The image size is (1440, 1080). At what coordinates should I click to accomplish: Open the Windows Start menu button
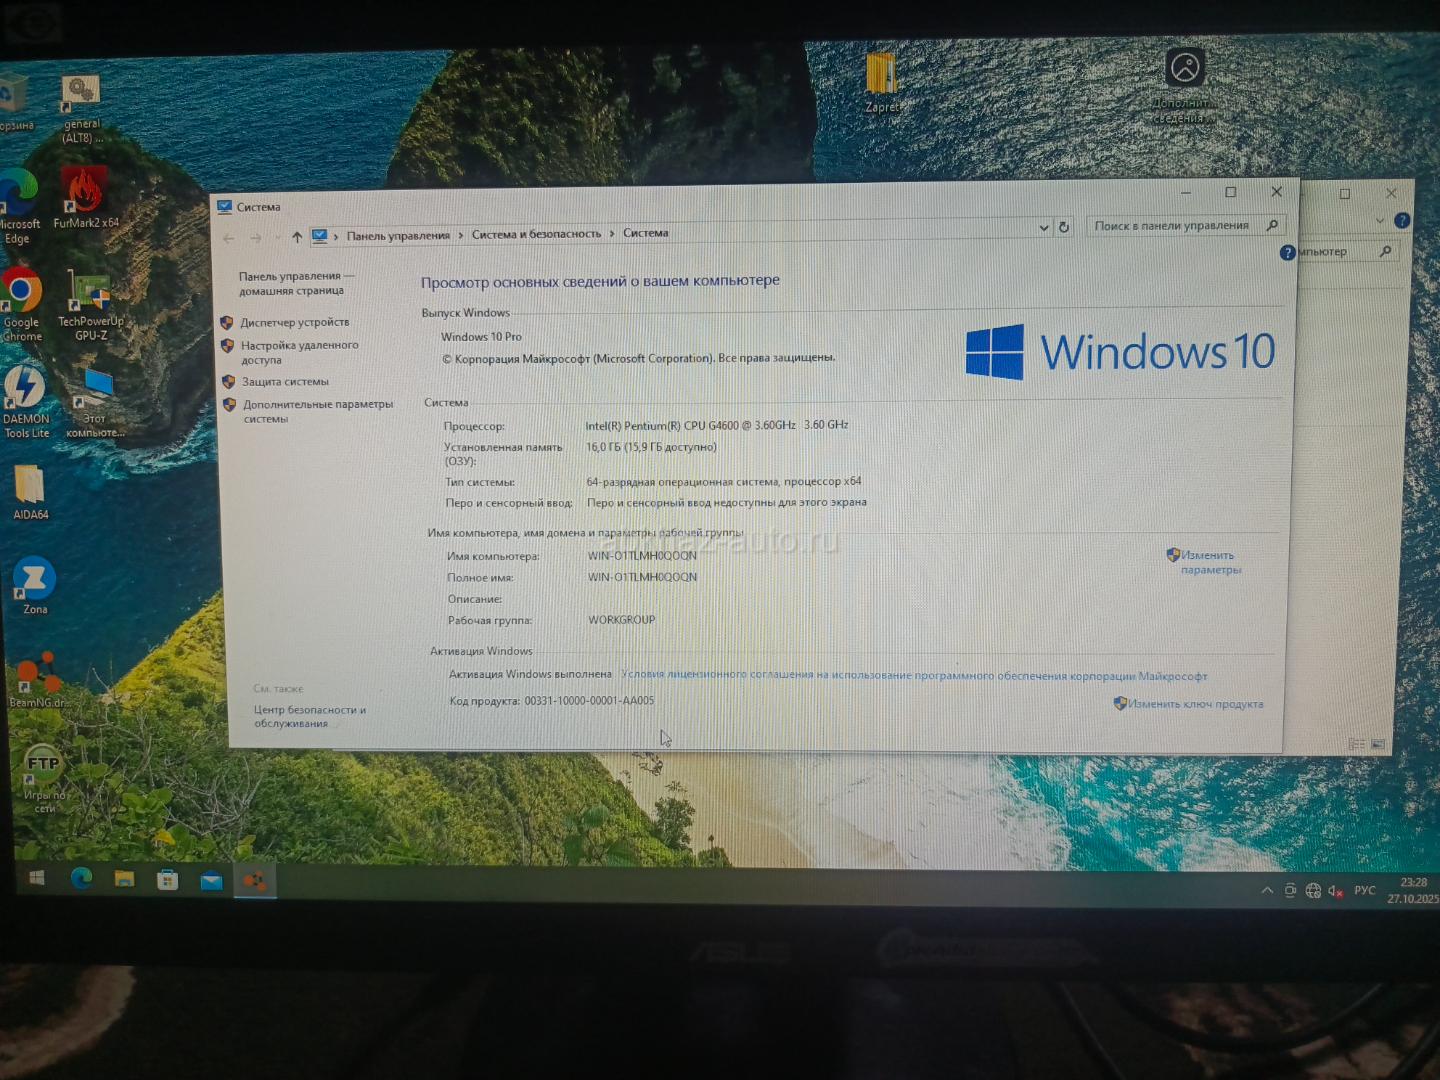click(37, 878)
